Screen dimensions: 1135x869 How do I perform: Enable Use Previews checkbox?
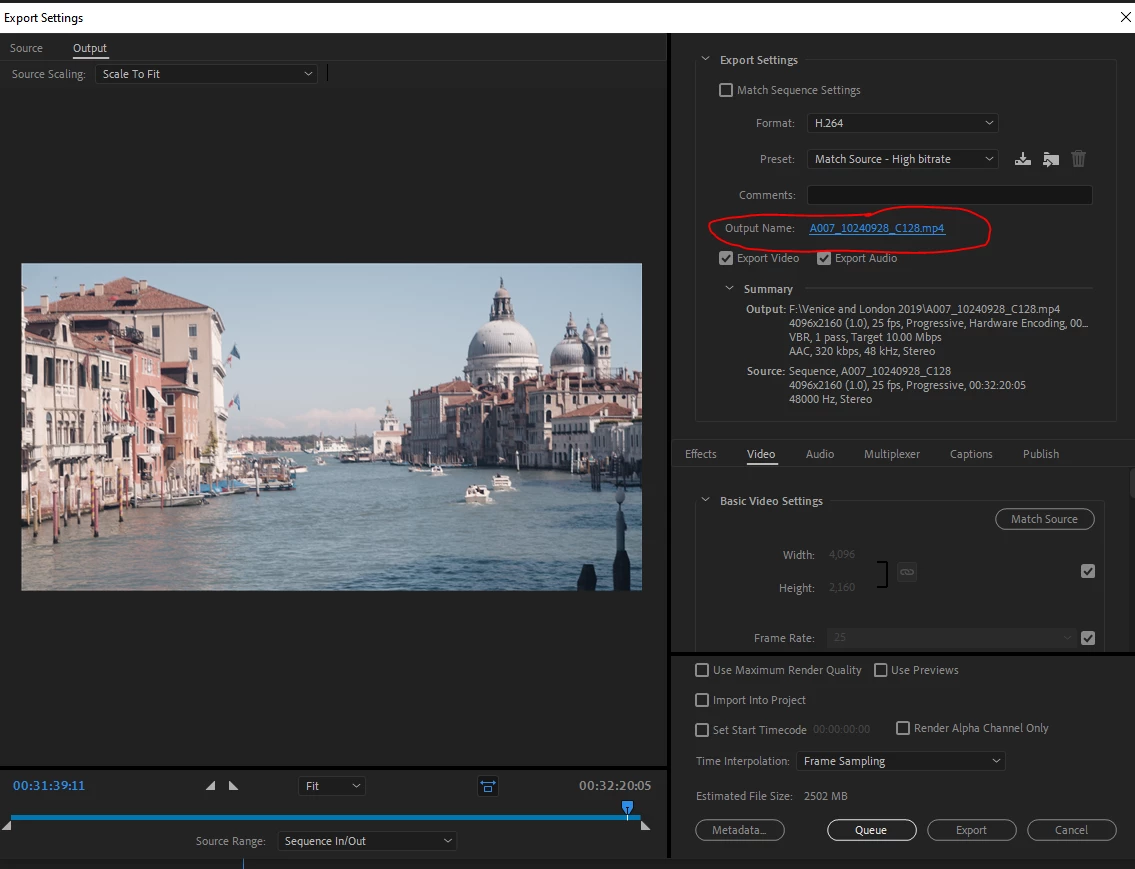(x=880, y=670)
